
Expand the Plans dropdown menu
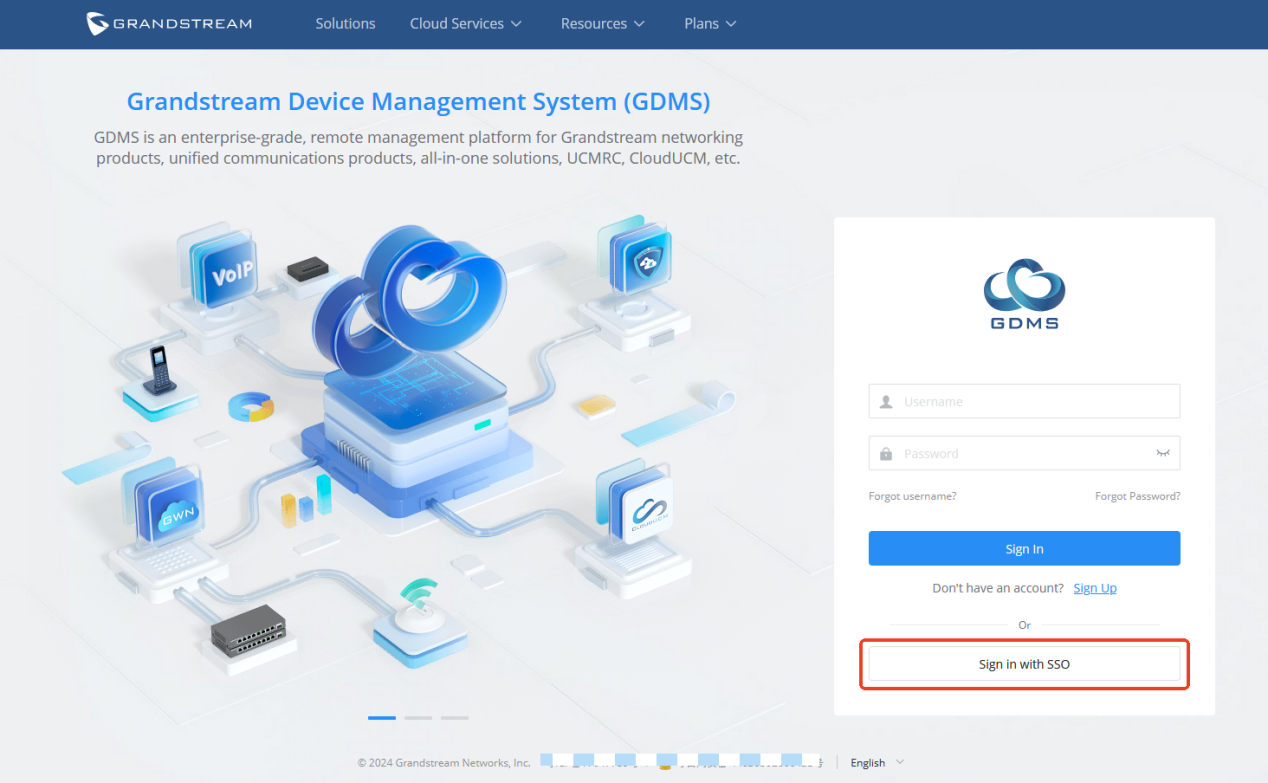(710, 23)
